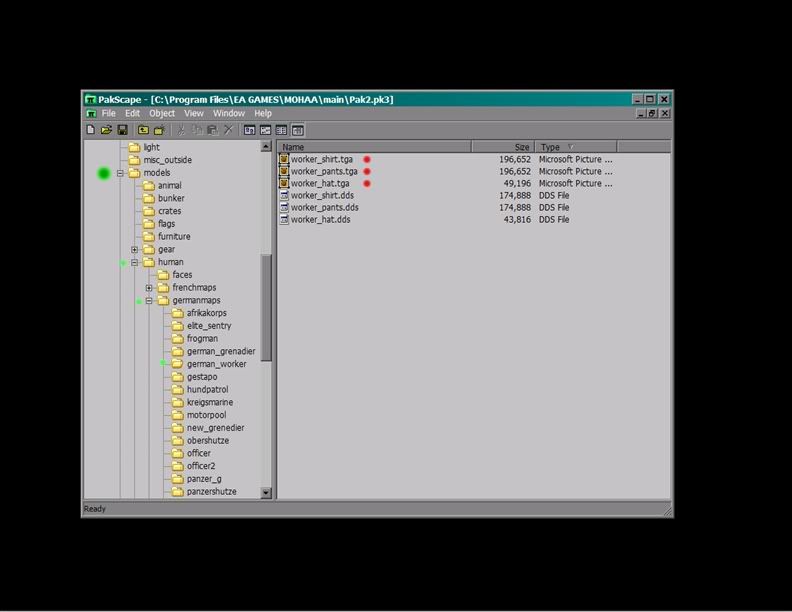Collapse the human tree node

click(x=134, y=263)
